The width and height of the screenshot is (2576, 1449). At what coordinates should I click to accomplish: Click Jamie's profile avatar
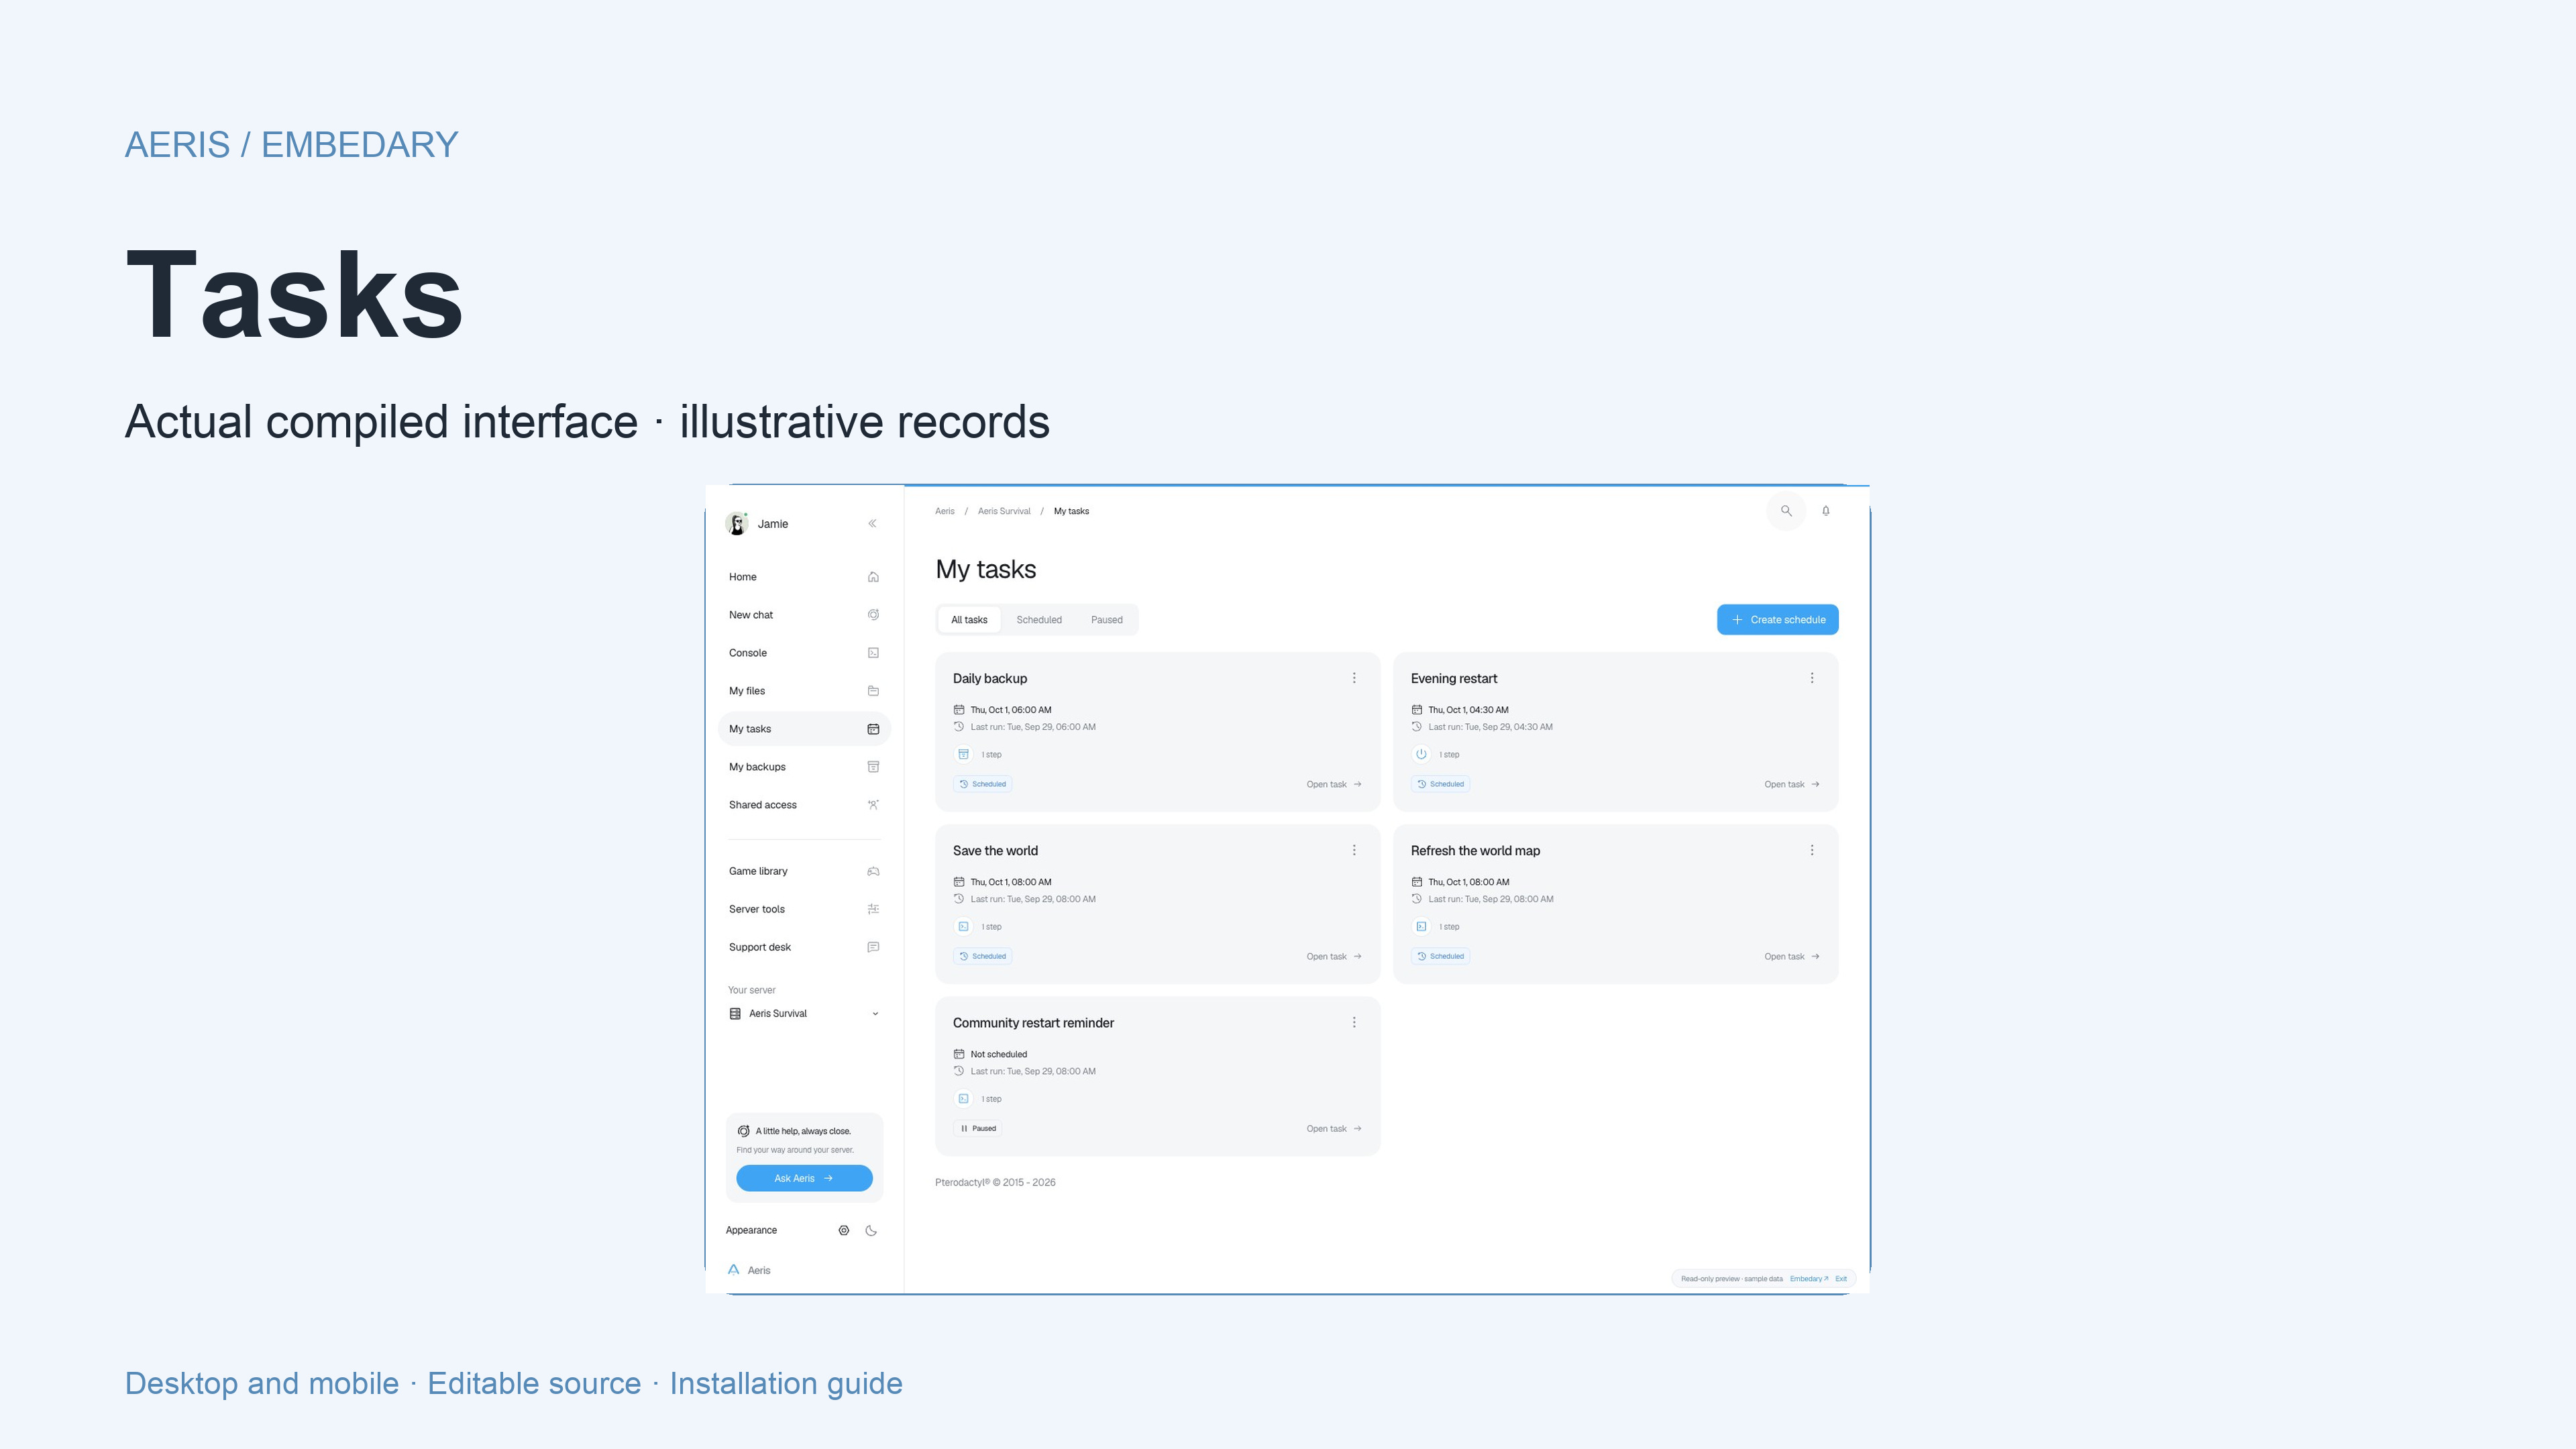click(737, 523)
